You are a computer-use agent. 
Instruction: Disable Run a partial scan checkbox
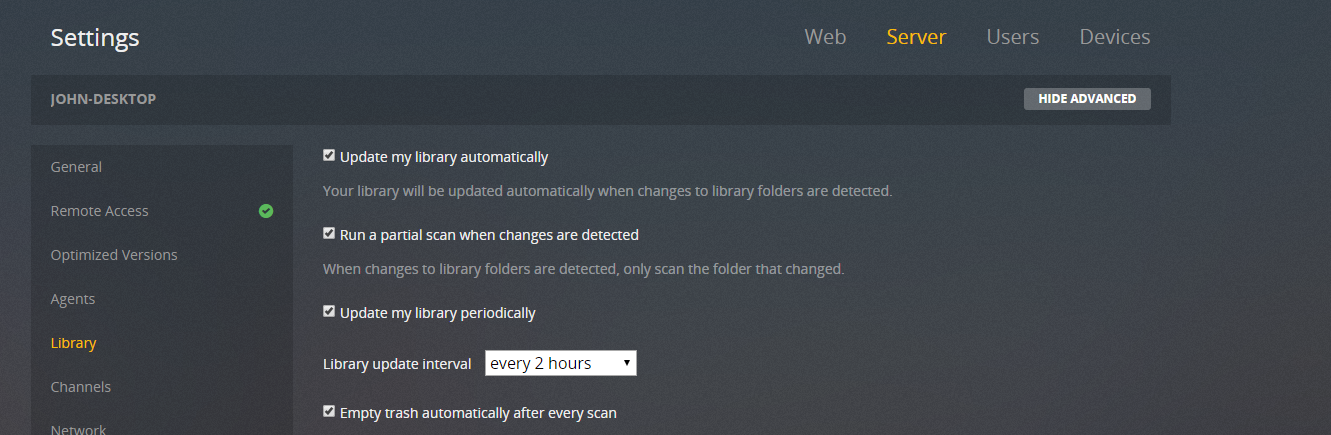coord(329,234)
